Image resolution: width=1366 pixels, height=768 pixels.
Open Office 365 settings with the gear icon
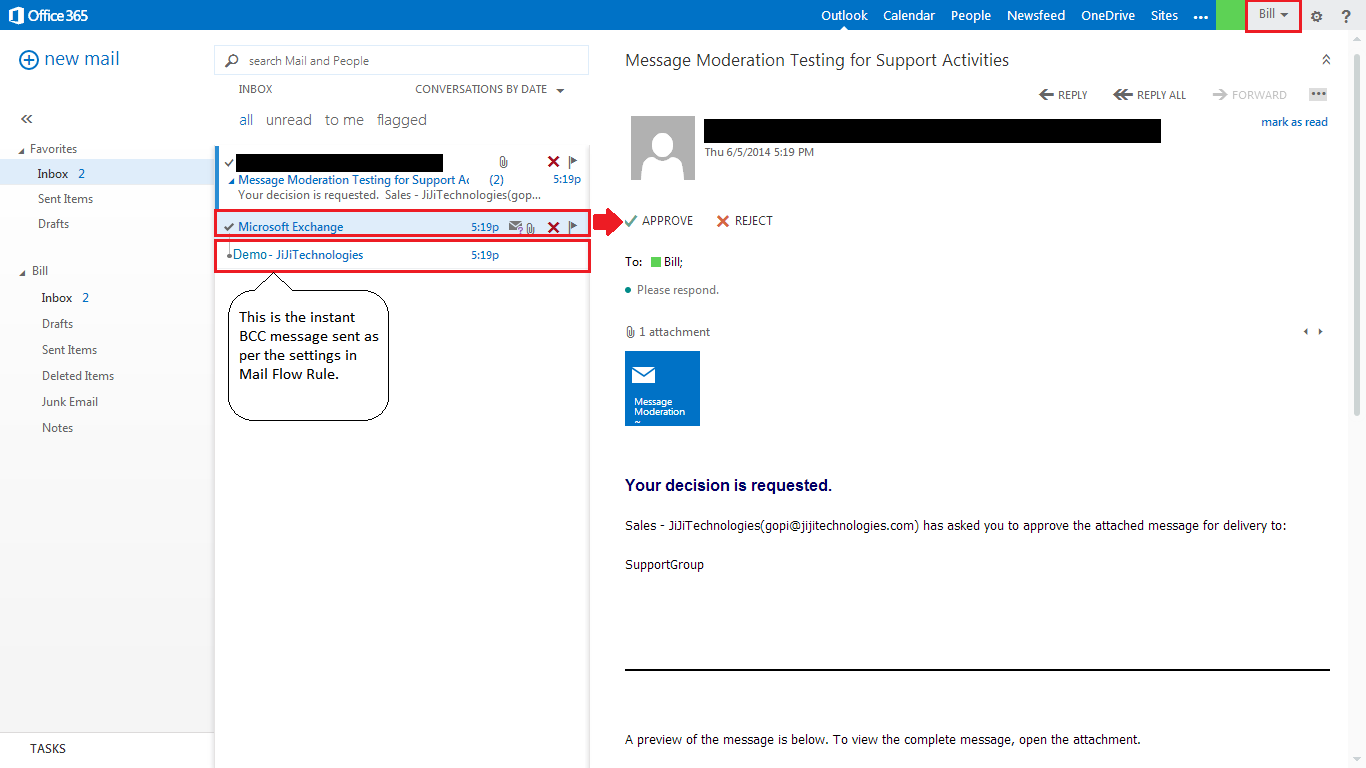tap(1316, 15)
